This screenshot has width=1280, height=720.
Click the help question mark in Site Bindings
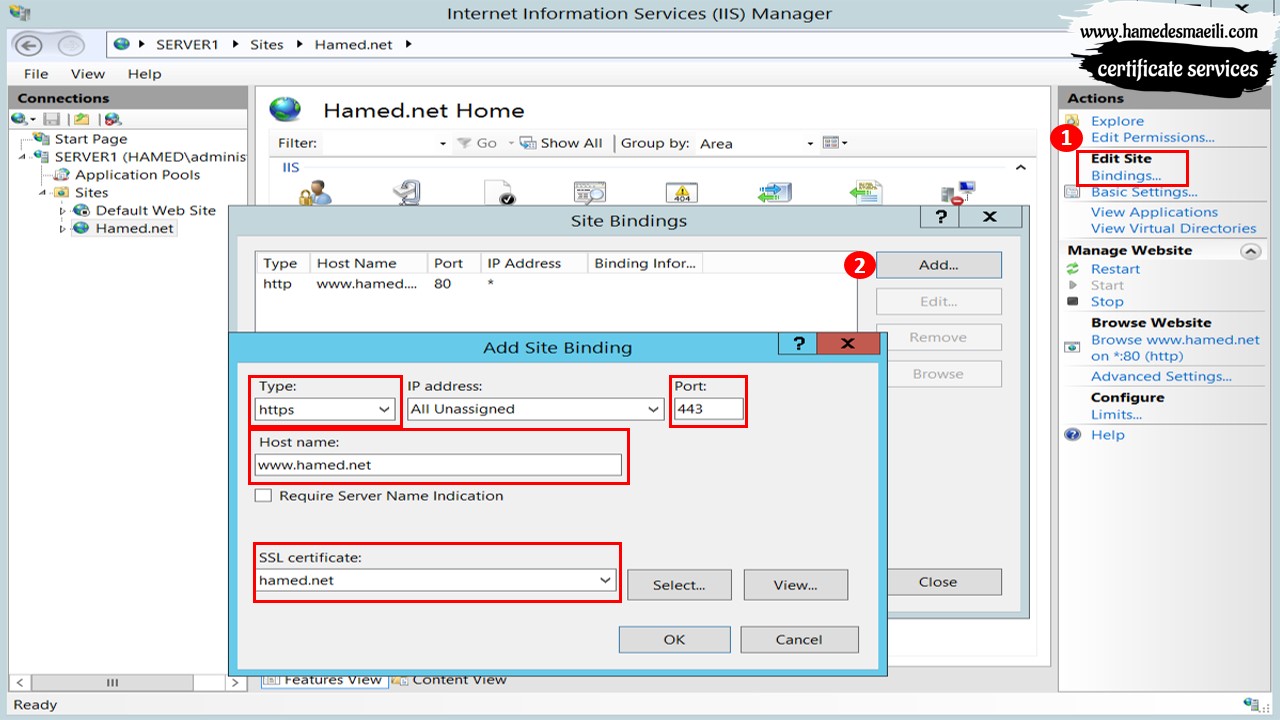(x=941, y=217)
